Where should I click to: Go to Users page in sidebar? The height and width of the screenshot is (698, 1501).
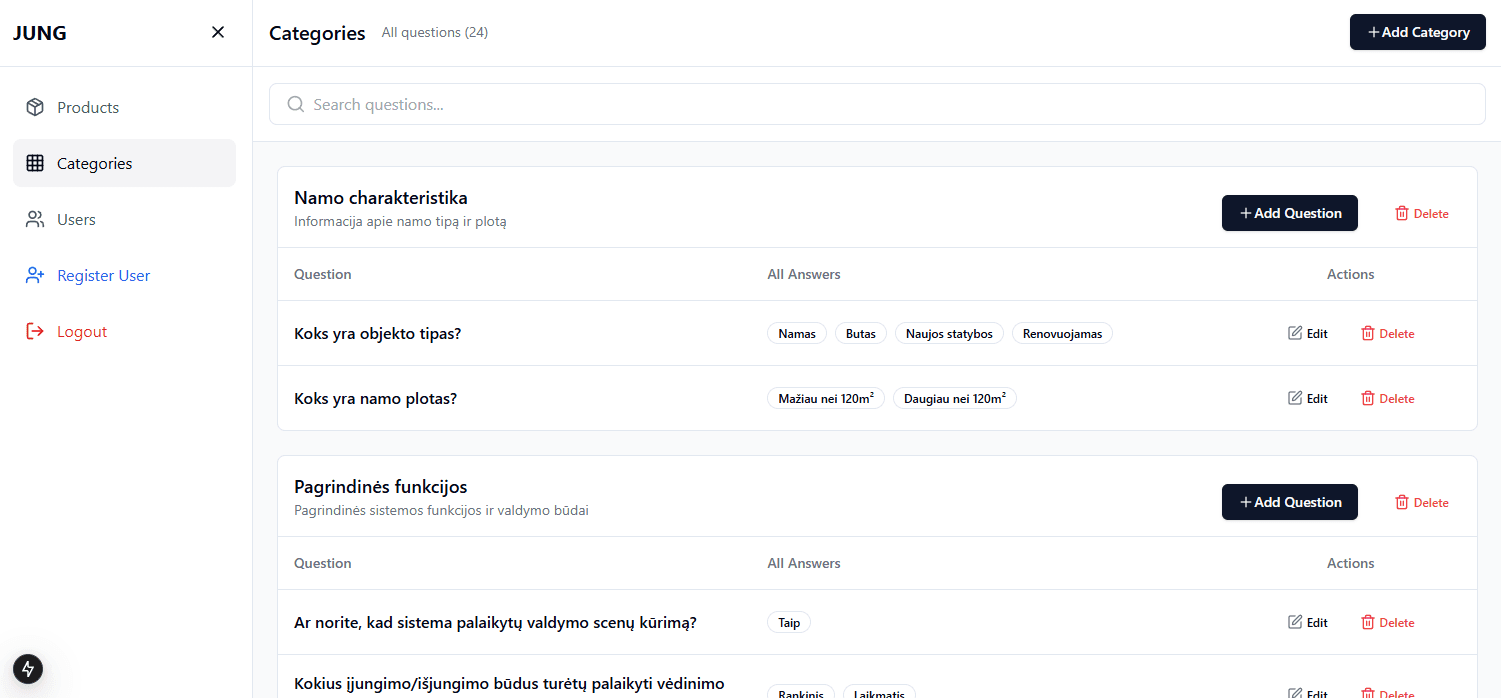[x=124, y=219]
